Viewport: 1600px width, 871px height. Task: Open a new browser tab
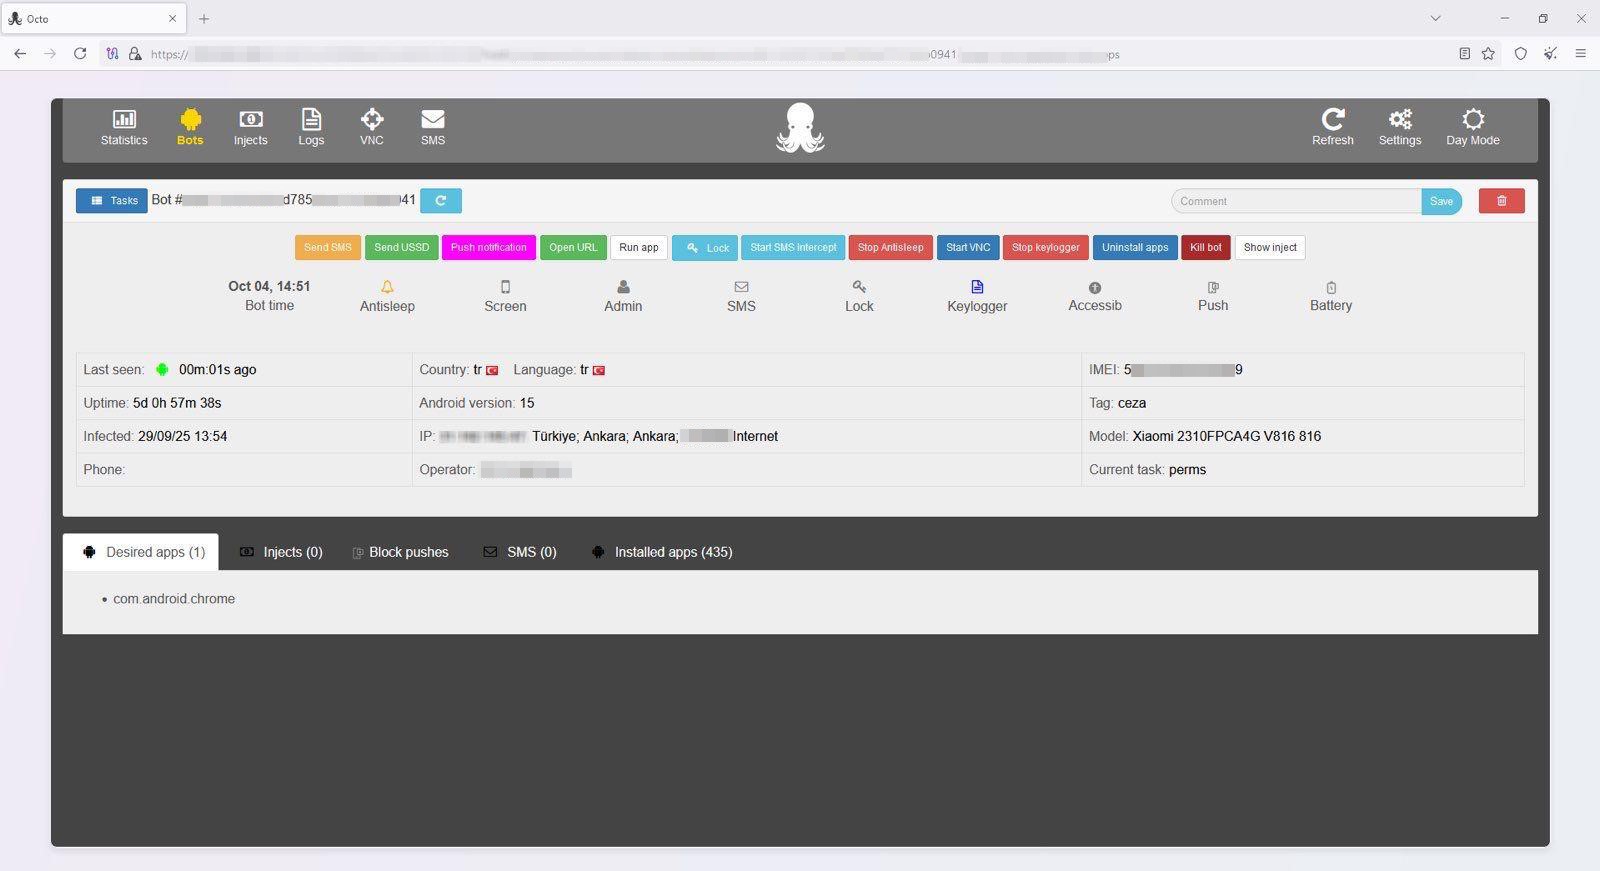pyautogui.click(x=204, y=18)
